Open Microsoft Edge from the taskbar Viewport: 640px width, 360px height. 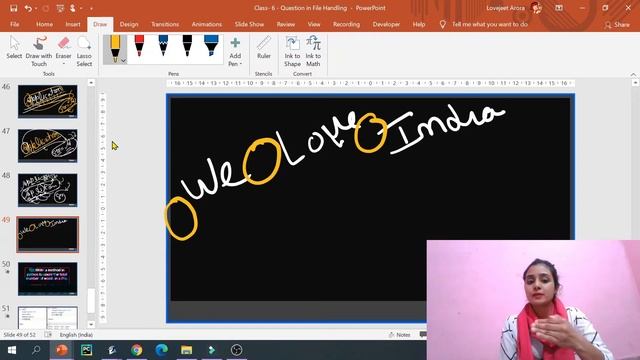[x=162, y=350]
